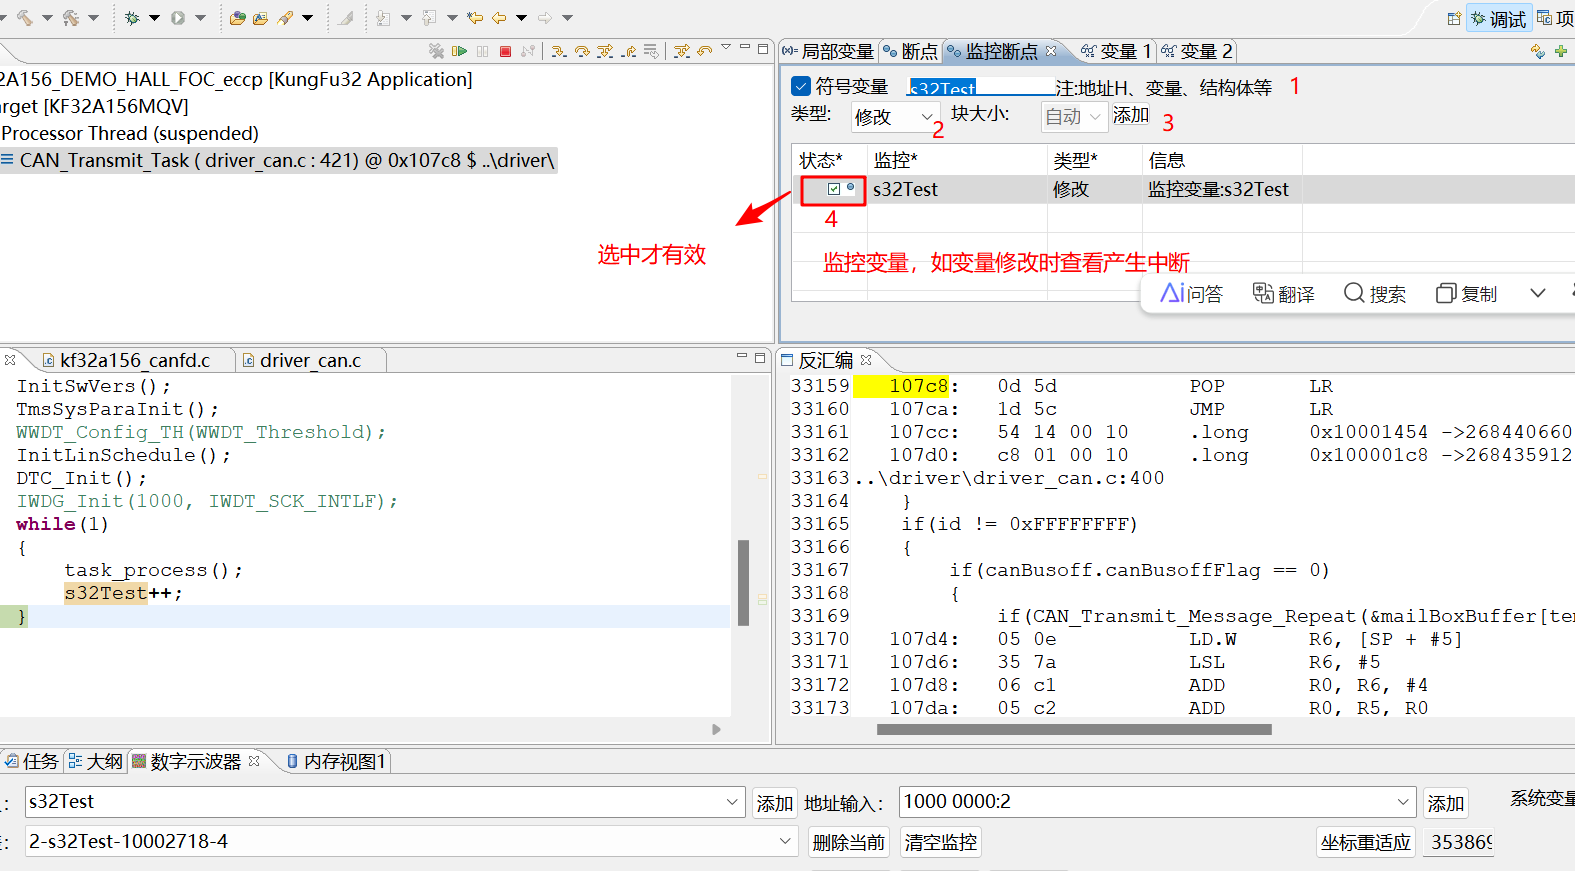
Task: Click the Drop to Frame curved arrow icon
Action: tap(705, 51)
